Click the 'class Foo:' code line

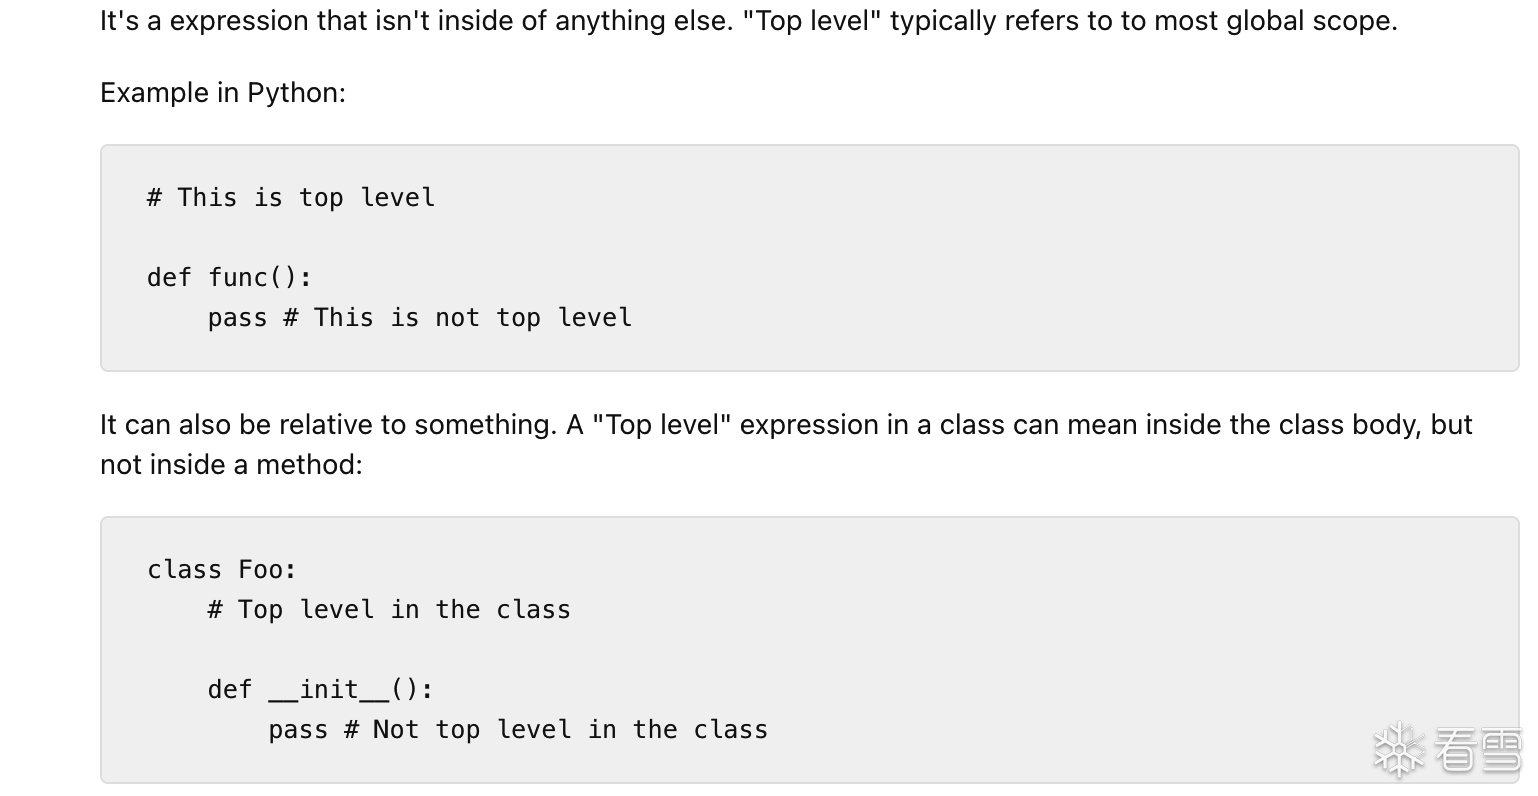[222, 570]
